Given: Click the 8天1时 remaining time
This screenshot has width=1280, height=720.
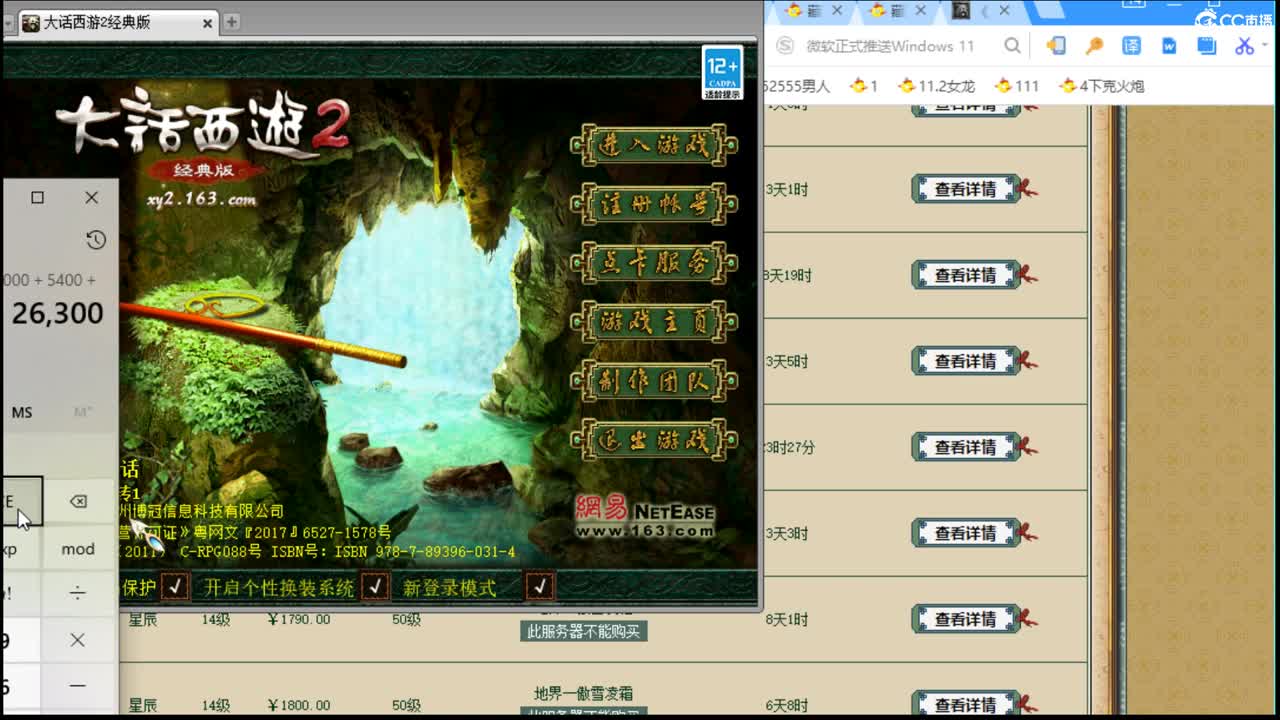Looking at the screenshot, I should (x=787, y=620).
